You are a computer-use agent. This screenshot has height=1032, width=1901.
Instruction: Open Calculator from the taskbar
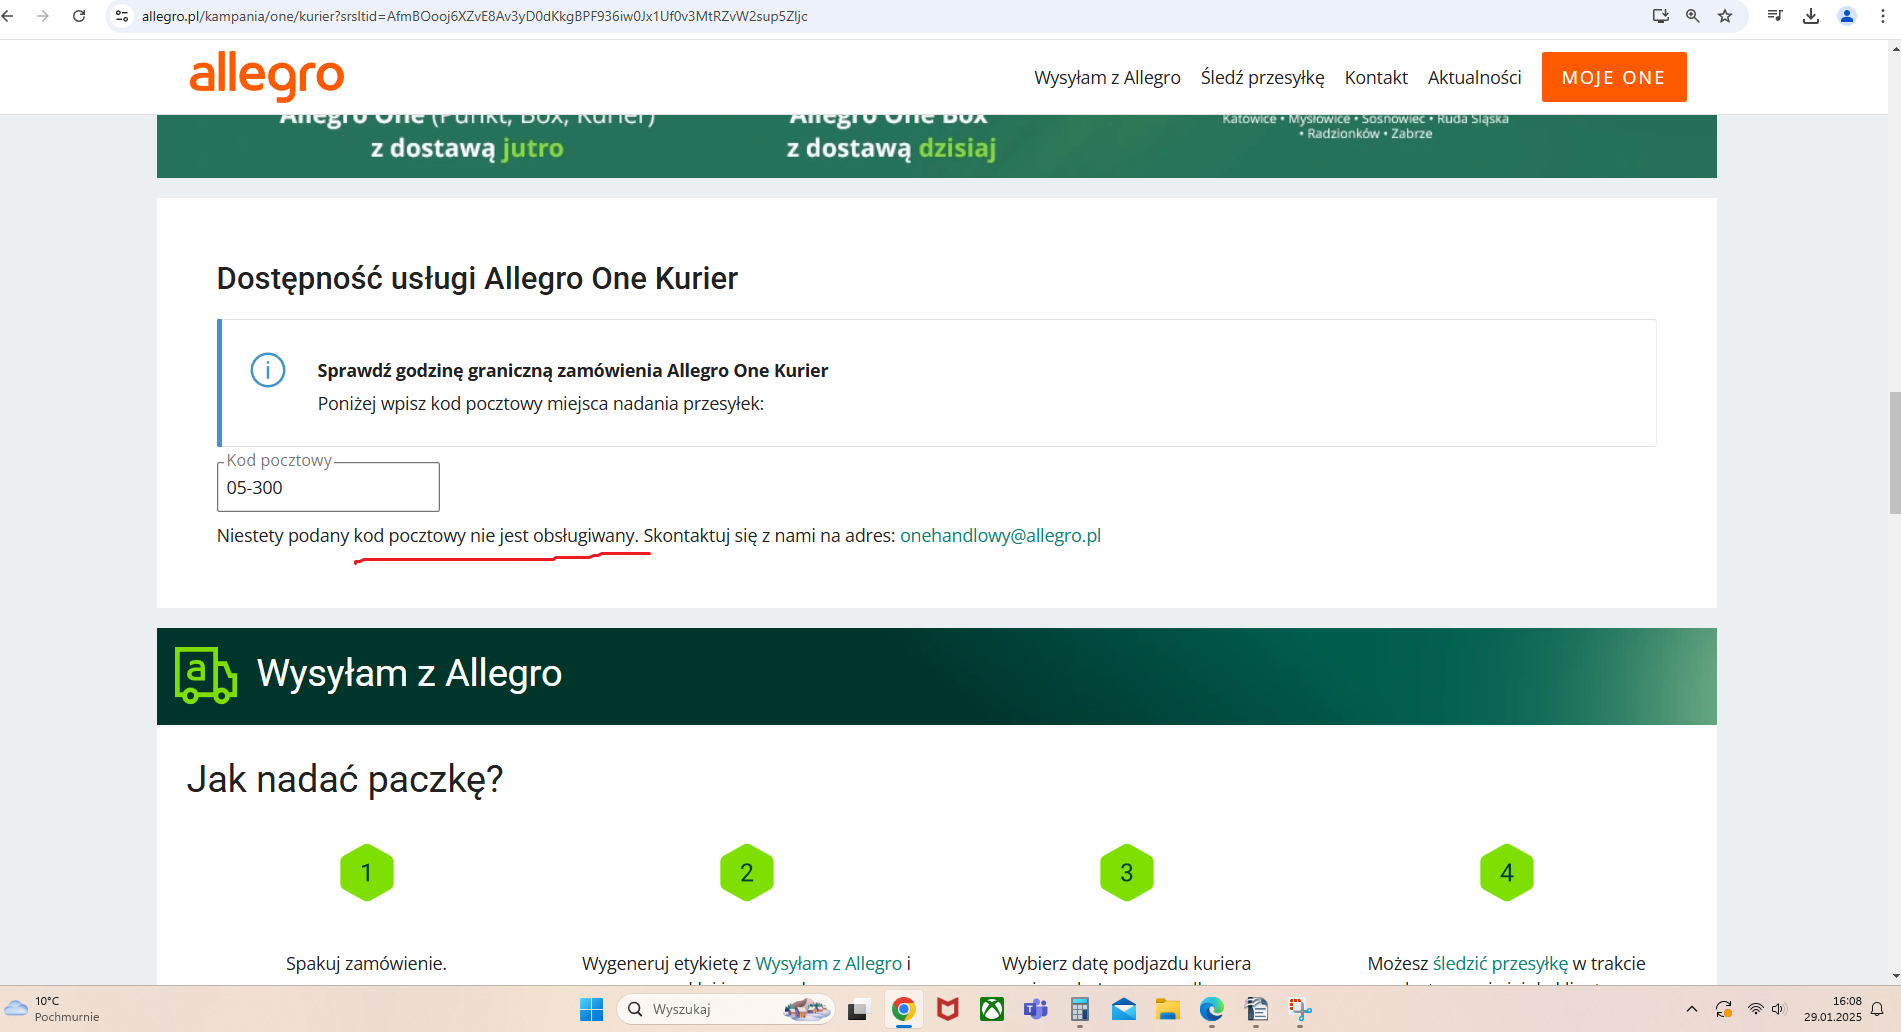pos(1079,1009)
